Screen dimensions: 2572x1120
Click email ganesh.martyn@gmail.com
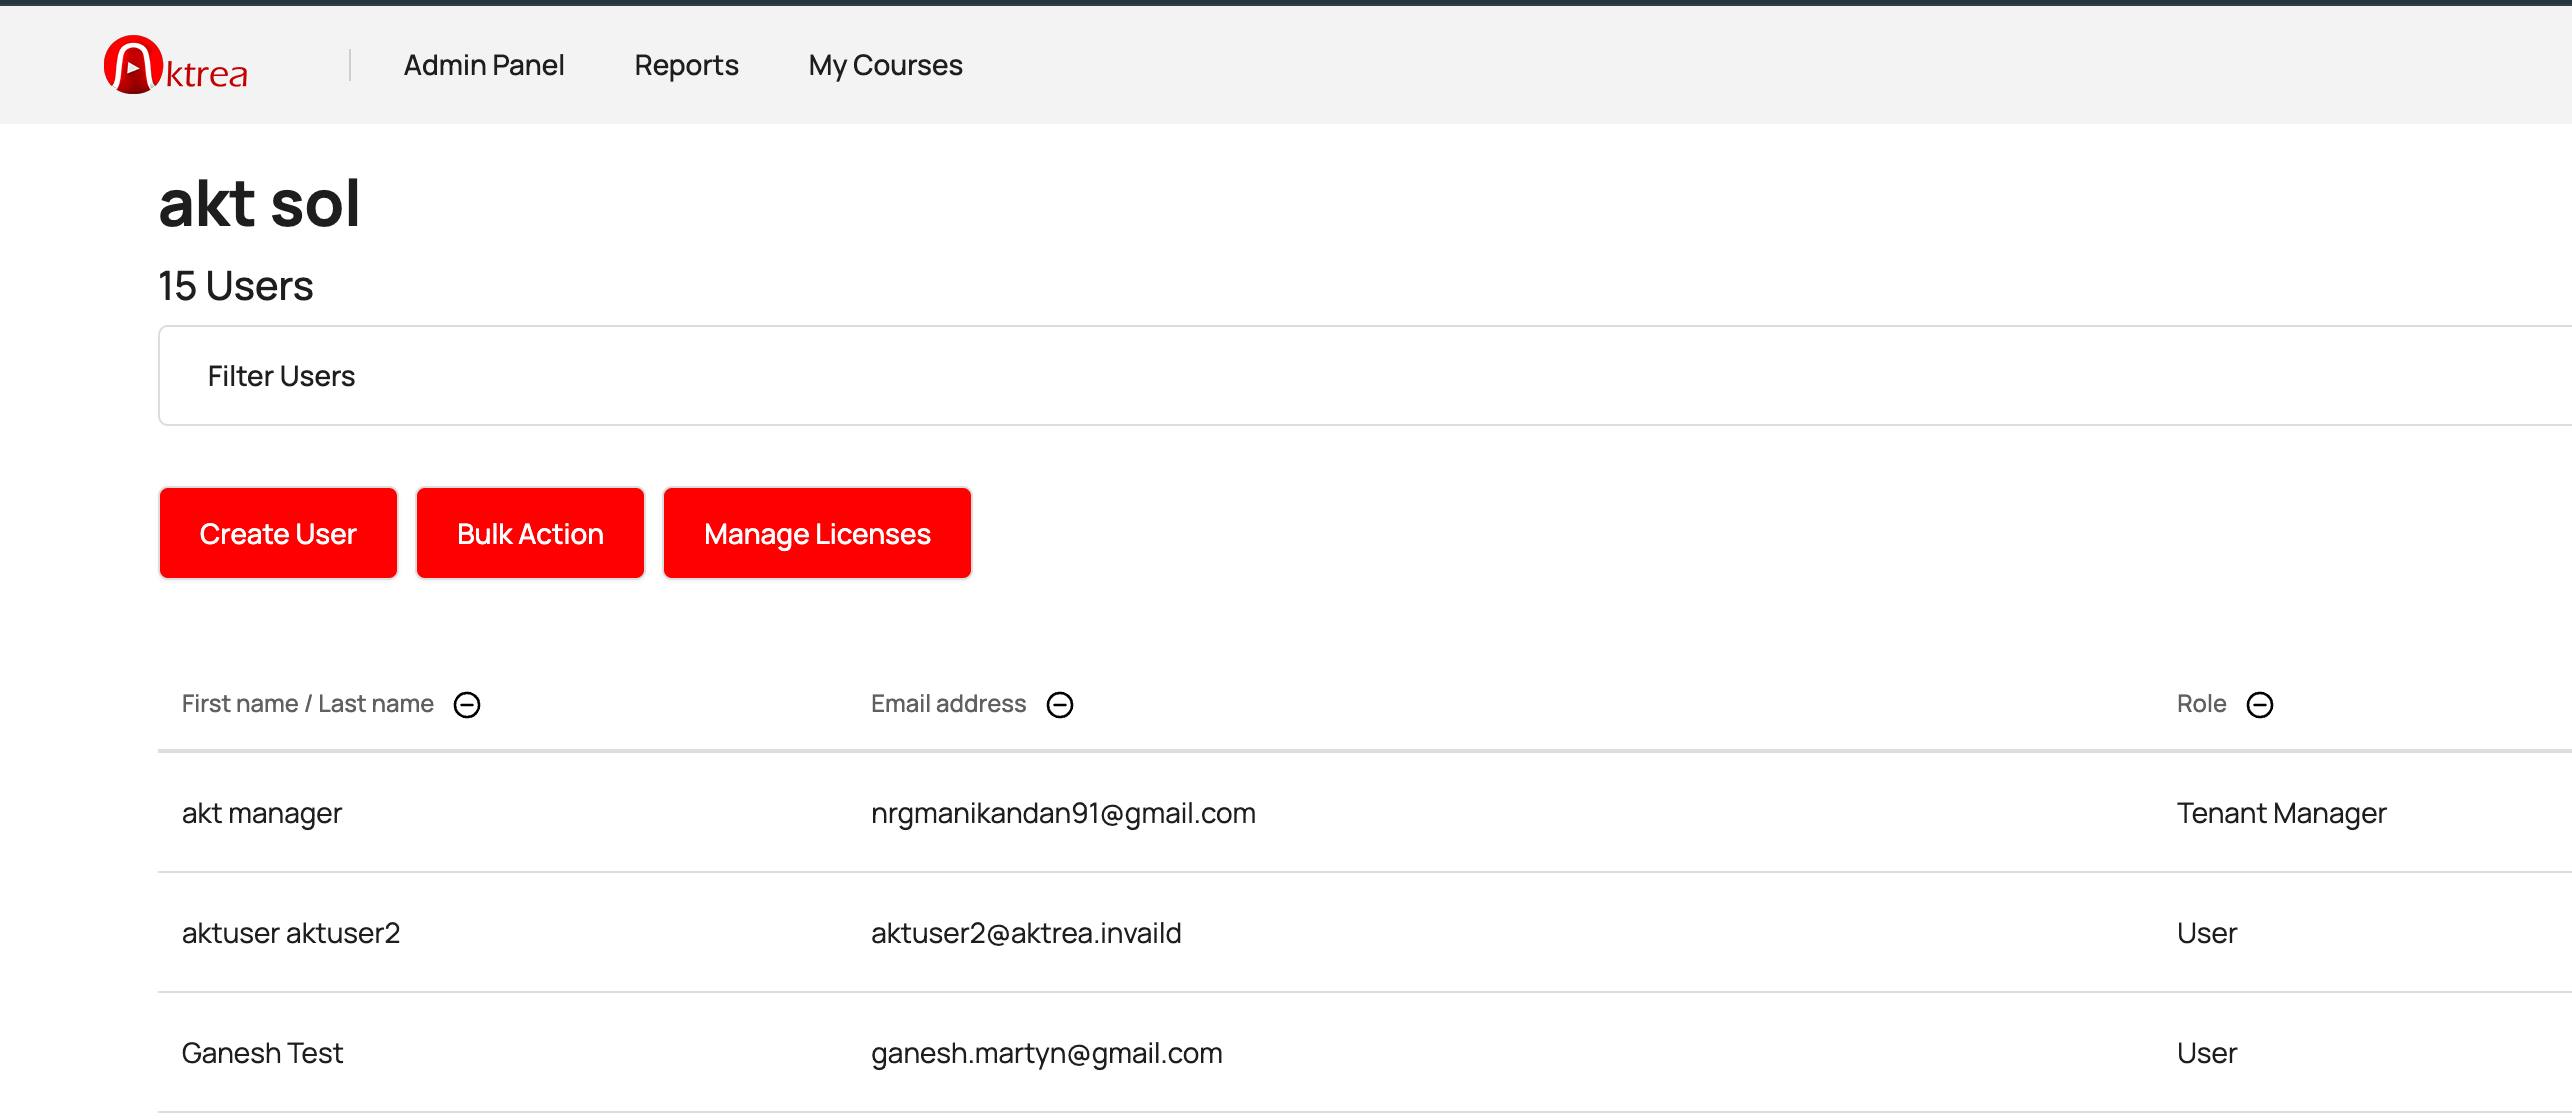click(1046, 1053)
